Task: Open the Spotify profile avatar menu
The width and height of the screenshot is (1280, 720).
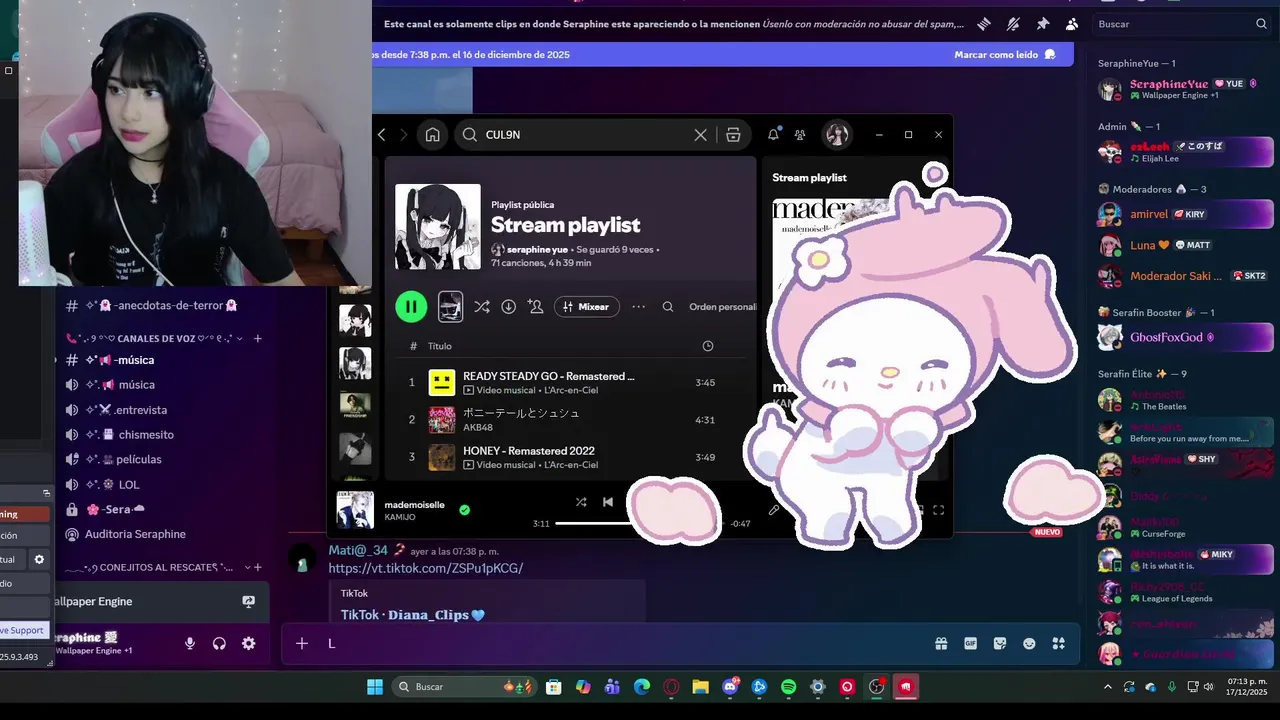Action: tap(836, 134)
